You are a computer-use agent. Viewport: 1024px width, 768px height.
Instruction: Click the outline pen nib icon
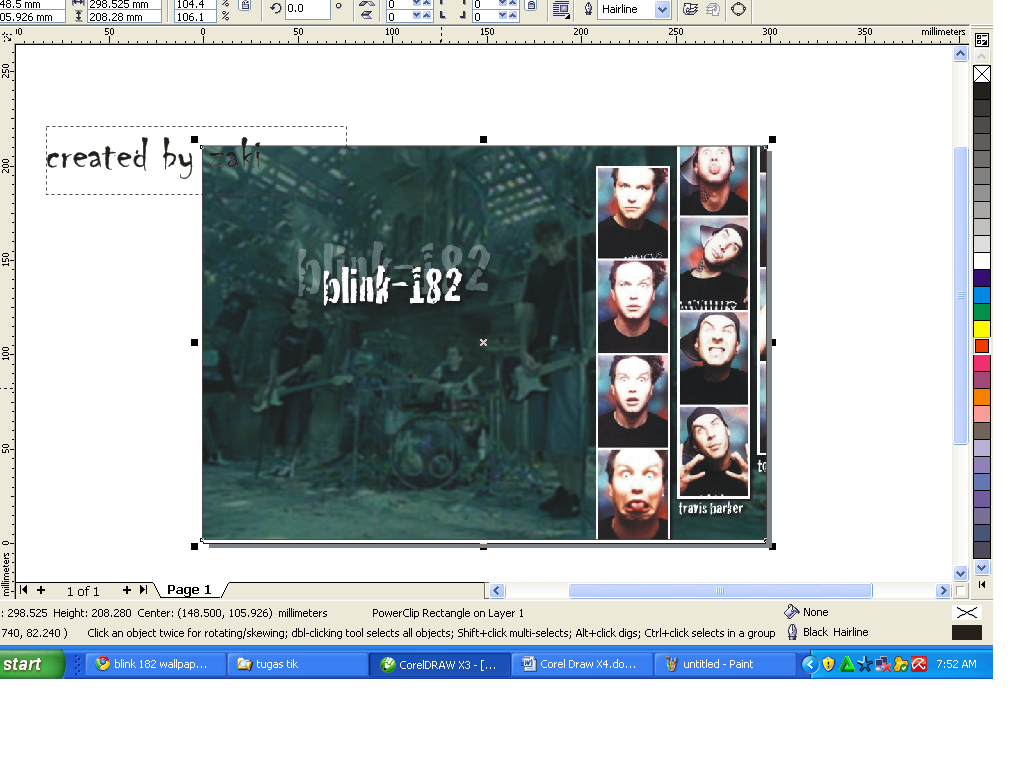point(588,9)
